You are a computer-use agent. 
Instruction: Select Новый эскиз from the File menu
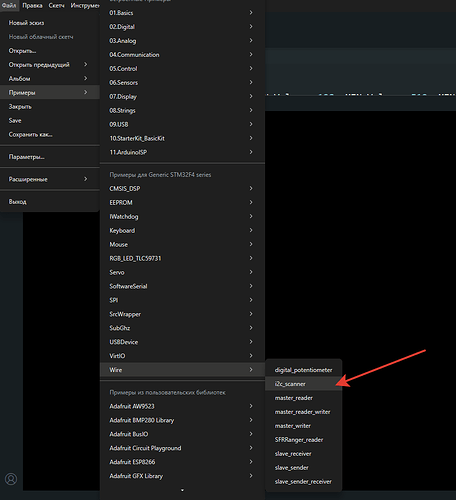(50, 23)
